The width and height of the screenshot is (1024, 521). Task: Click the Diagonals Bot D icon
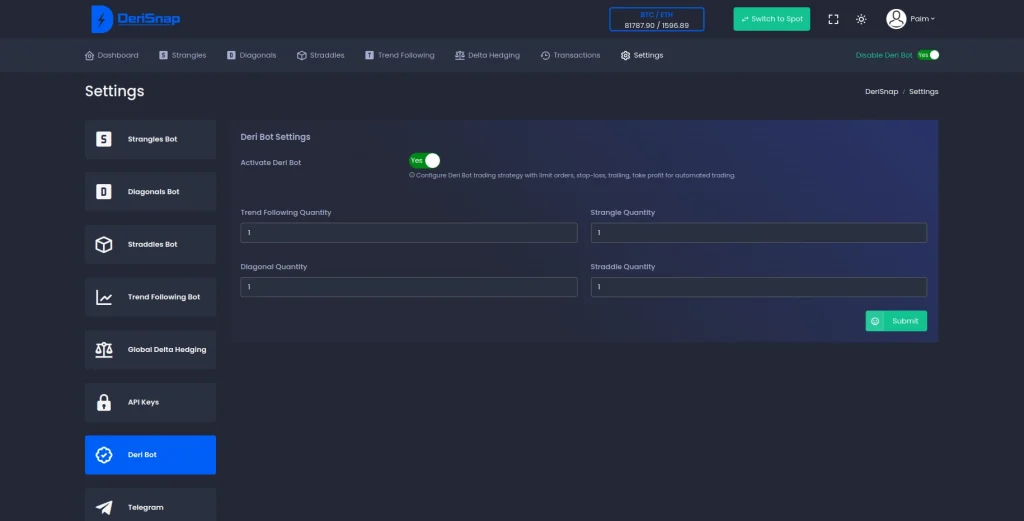click(103, 192)
